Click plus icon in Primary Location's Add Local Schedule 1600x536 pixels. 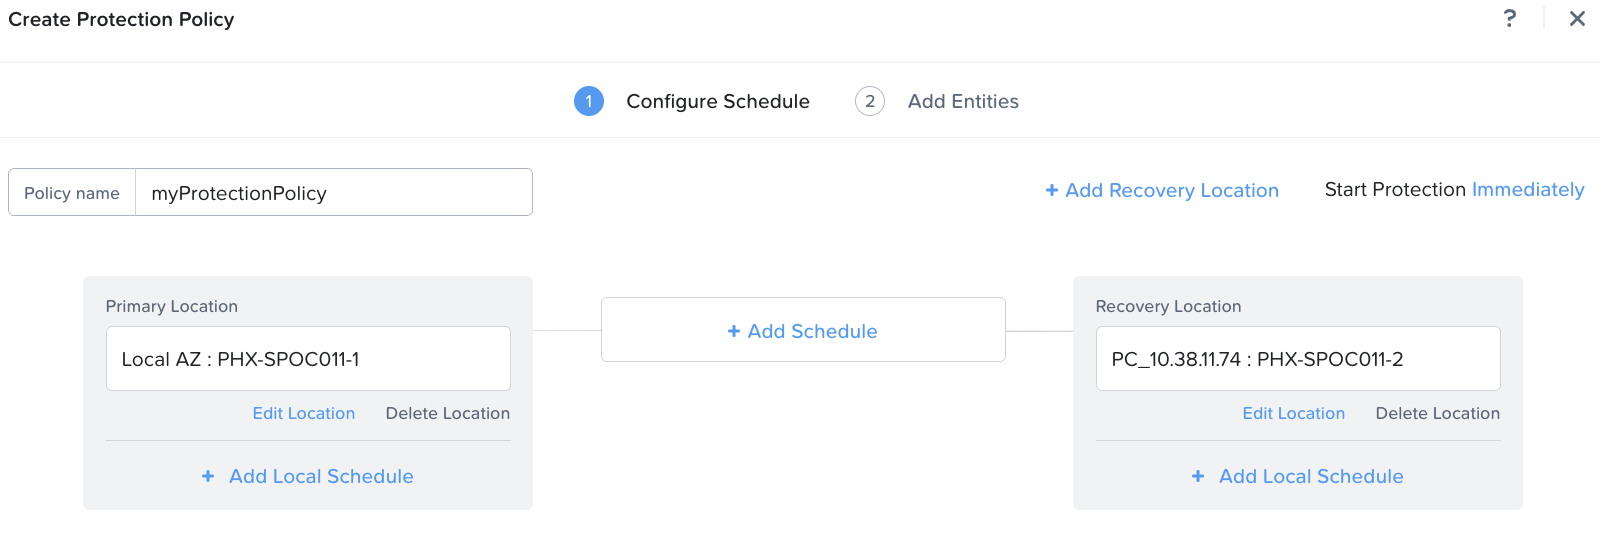pyautogui.click(x=208, y=476)
